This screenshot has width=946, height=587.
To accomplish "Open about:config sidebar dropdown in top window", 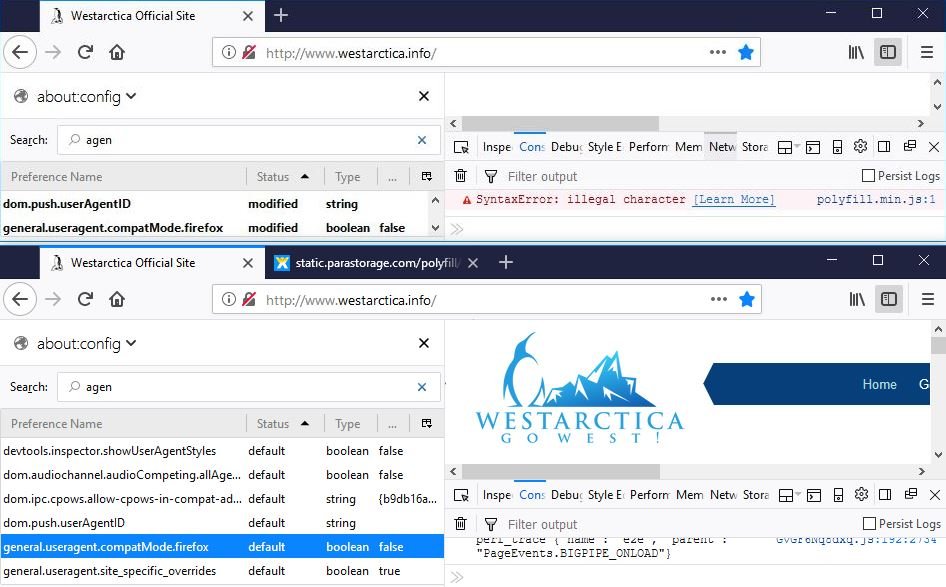I will [x=77, y=96].
